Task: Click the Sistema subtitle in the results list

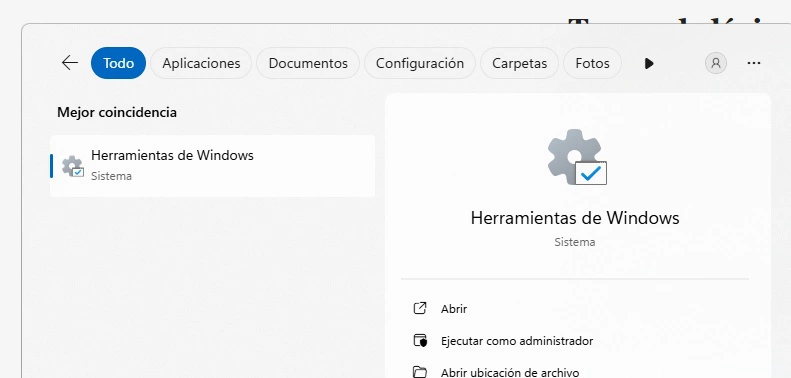Action: [x=111, y=176]
